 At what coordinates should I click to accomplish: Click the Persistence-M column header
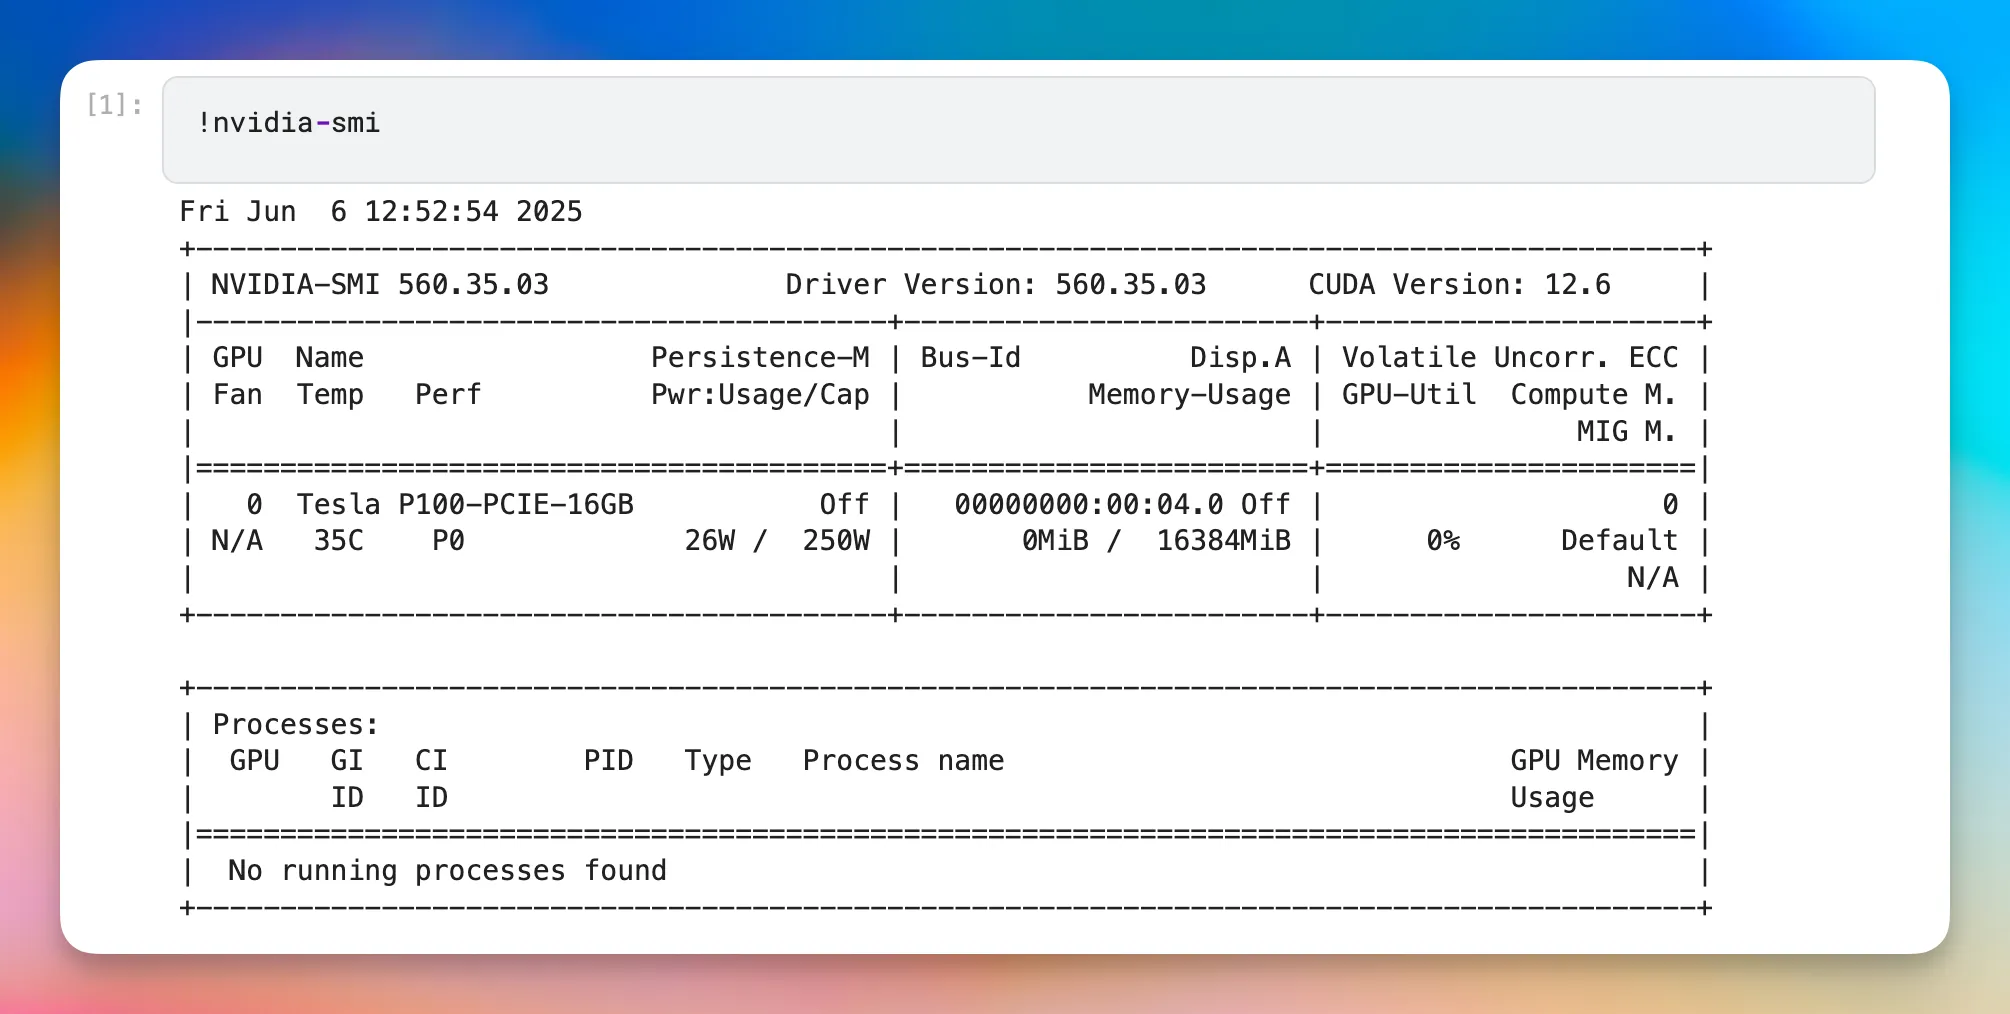[760, 358]
